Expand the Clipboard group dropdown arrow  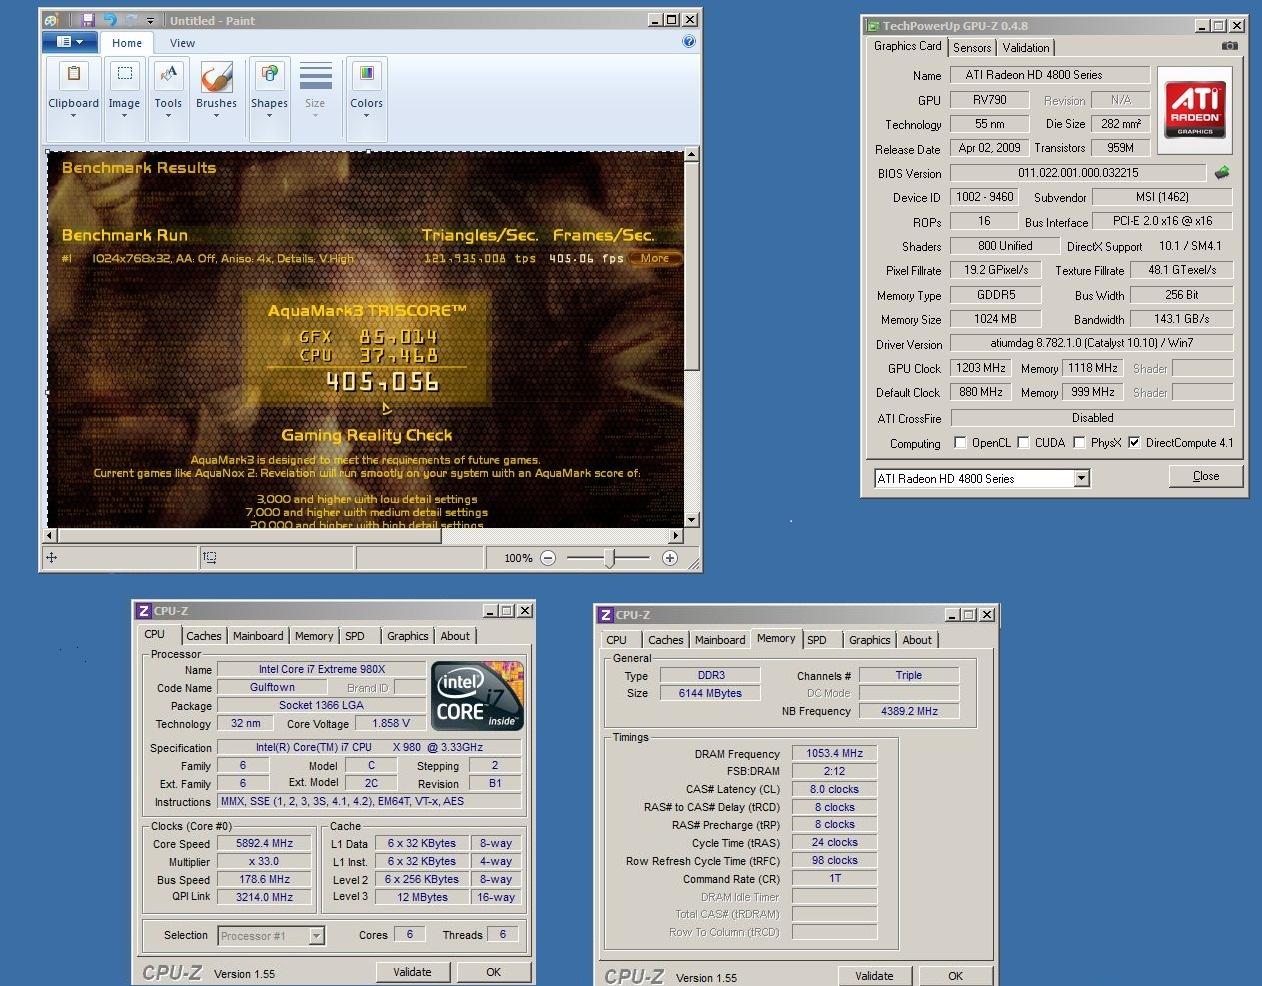74,116
